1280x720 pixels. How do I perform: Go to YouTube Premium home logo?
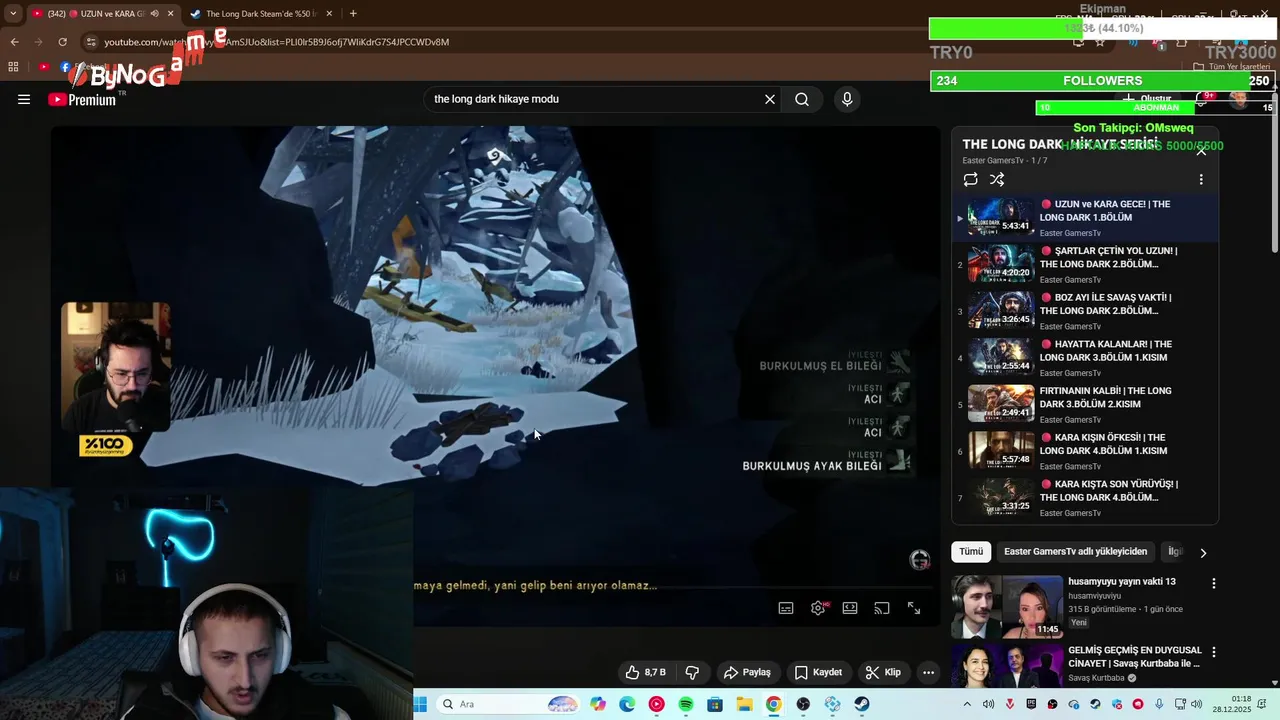pyautogui.click(x=82, y=99)
